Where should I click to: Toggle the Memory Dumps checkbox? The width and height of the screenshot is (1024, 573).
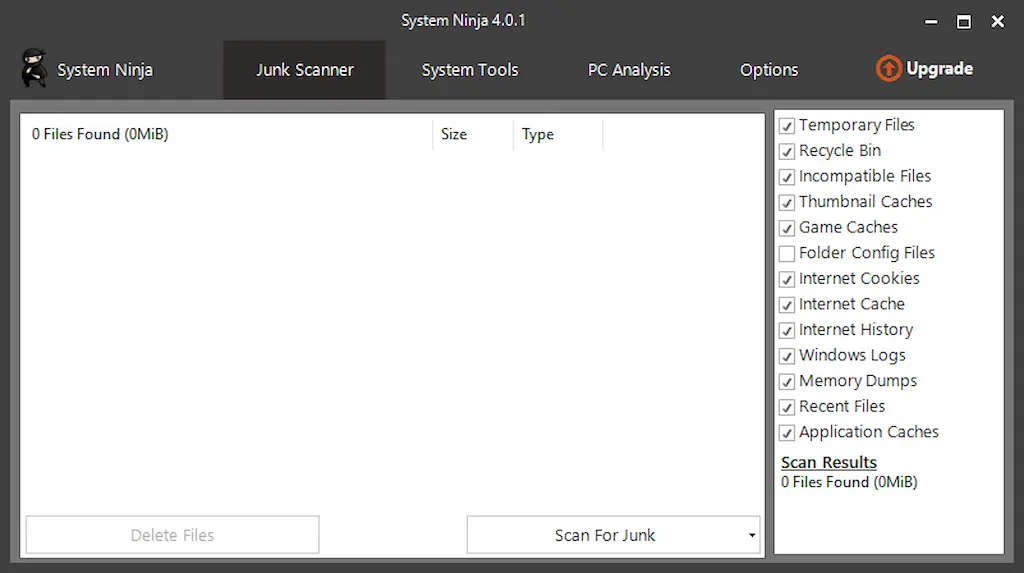click(x=787, y=382)
